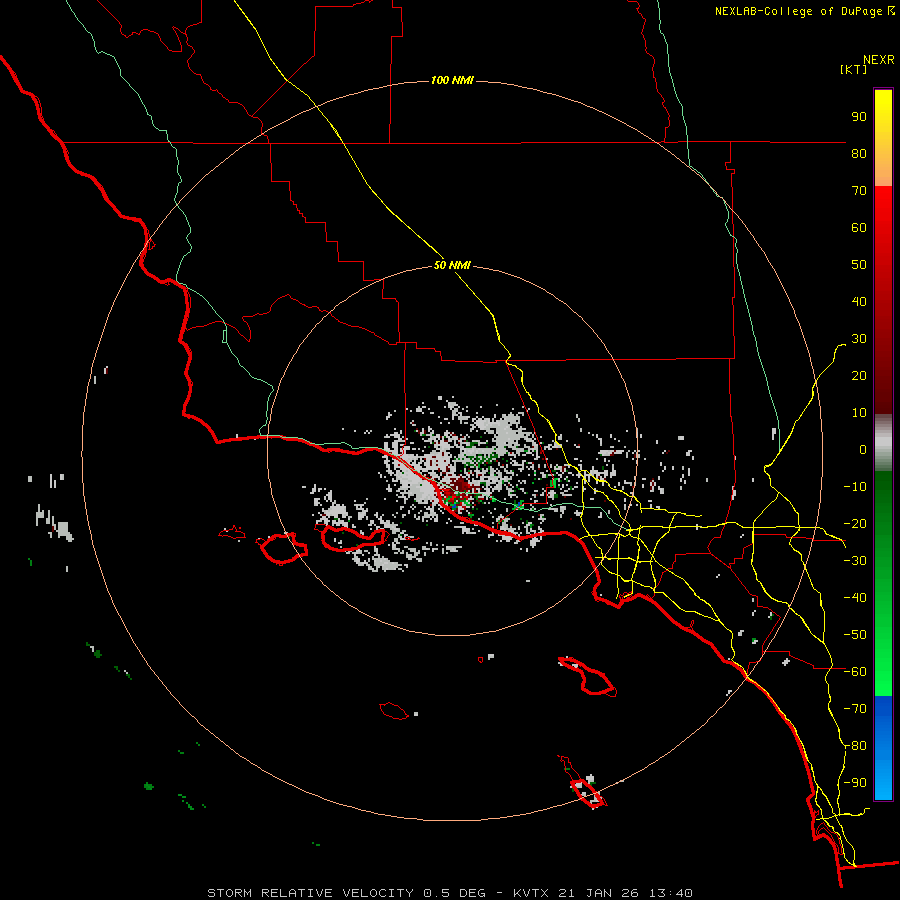This screenshot has height=900, width=900.
Task: Click the Storm Relative Velocity product title
Action: [x=310, y=893]
